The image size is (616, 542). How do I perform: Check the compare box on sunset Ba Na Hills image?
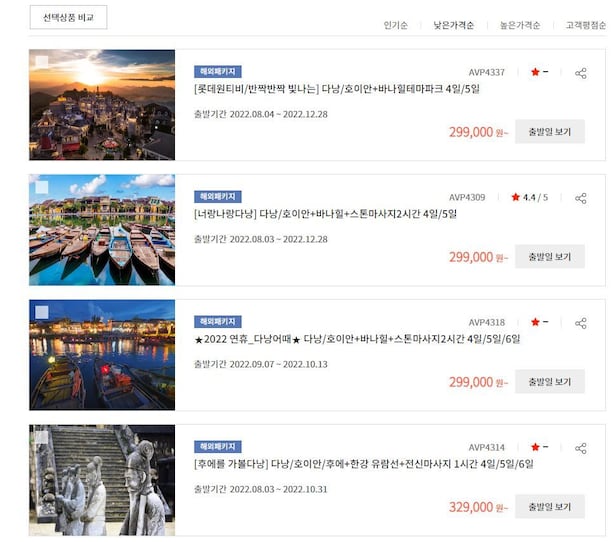point(42,62)
